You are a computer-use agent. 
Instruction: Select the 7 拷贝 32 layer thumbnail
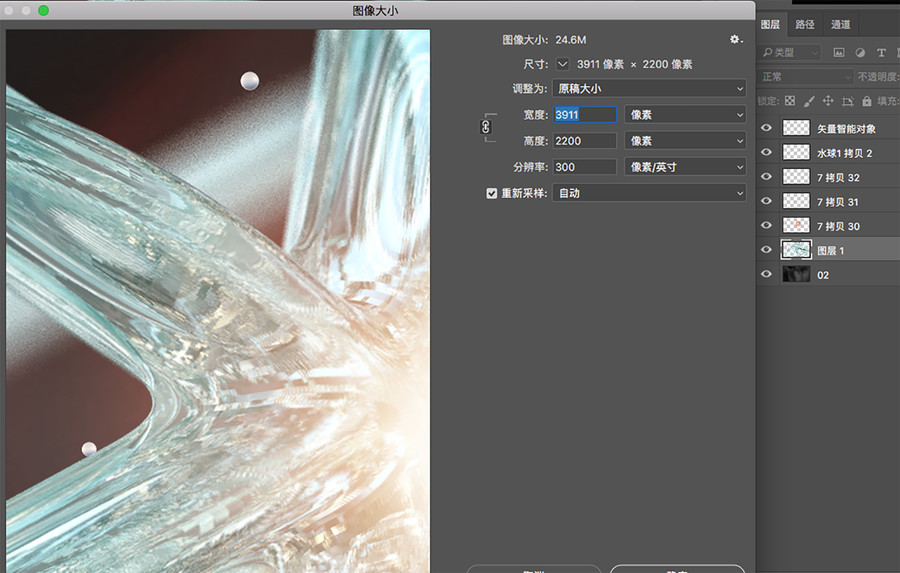coord(796,176)
